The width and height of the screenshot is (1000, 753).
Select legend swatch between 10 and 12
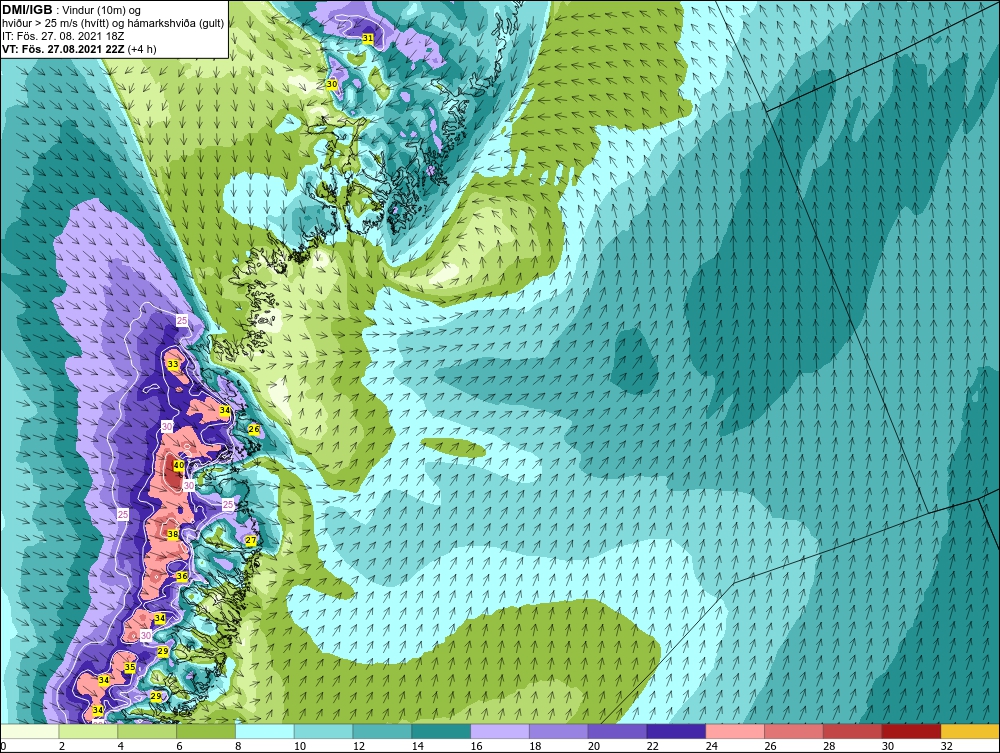click(x=323, y=731)
